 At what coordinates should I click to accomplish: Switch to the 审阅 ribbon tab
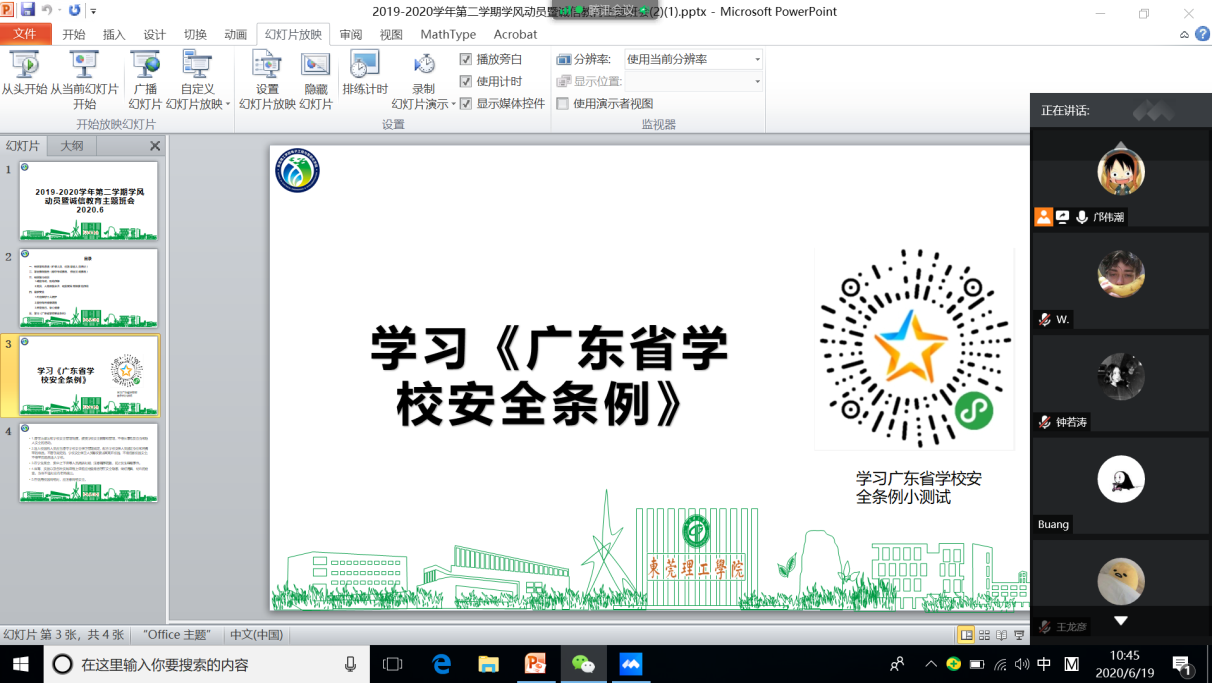click(350, 34)
